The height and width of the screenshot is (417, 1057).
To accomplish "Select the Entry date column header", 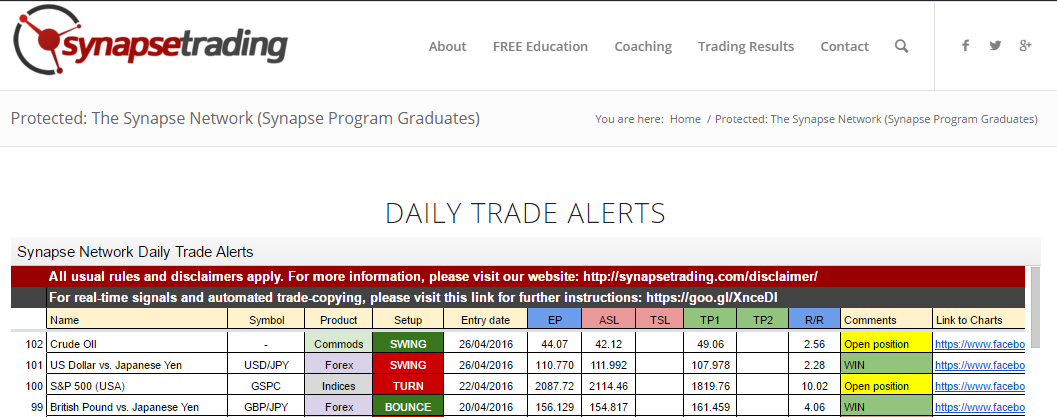I will pyautogui.click(x=485, y=320).
